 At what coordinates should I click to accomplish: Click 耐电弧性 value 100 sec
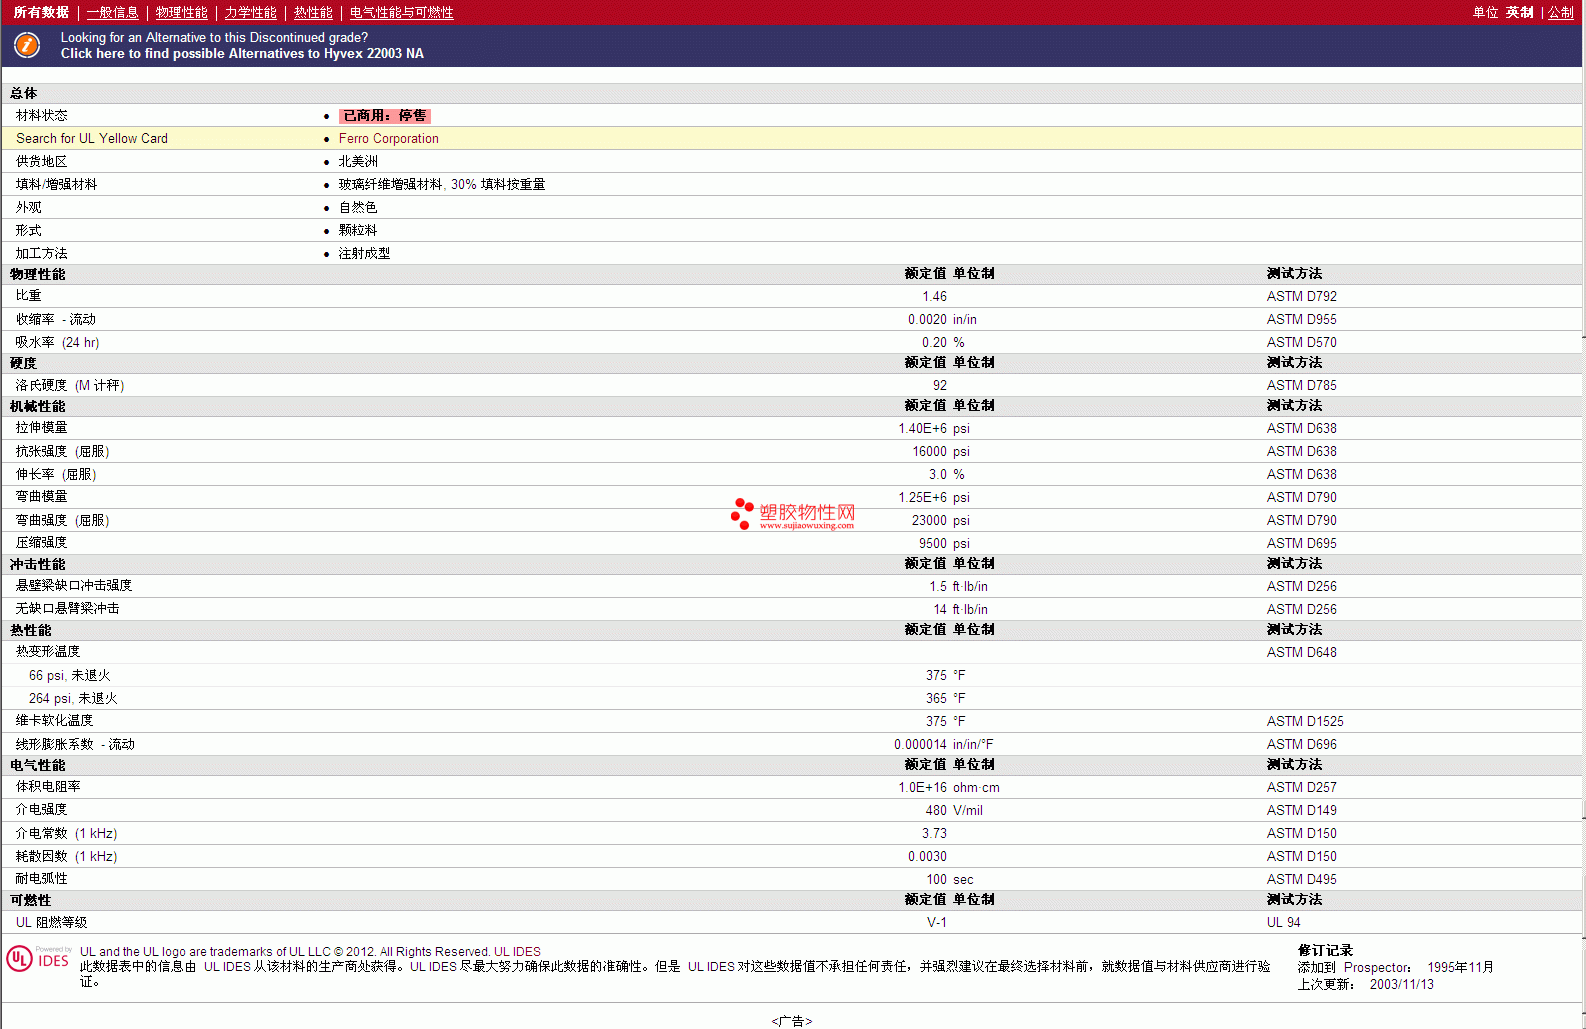point(949,880)
